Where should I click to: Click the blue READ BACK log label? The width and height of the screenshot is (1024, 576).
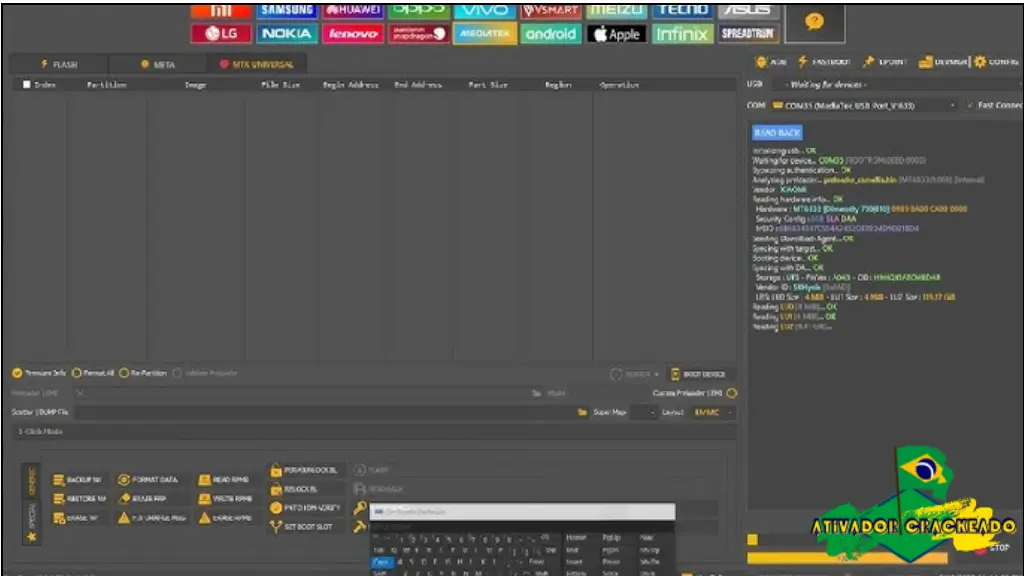(x=777, y=133)
